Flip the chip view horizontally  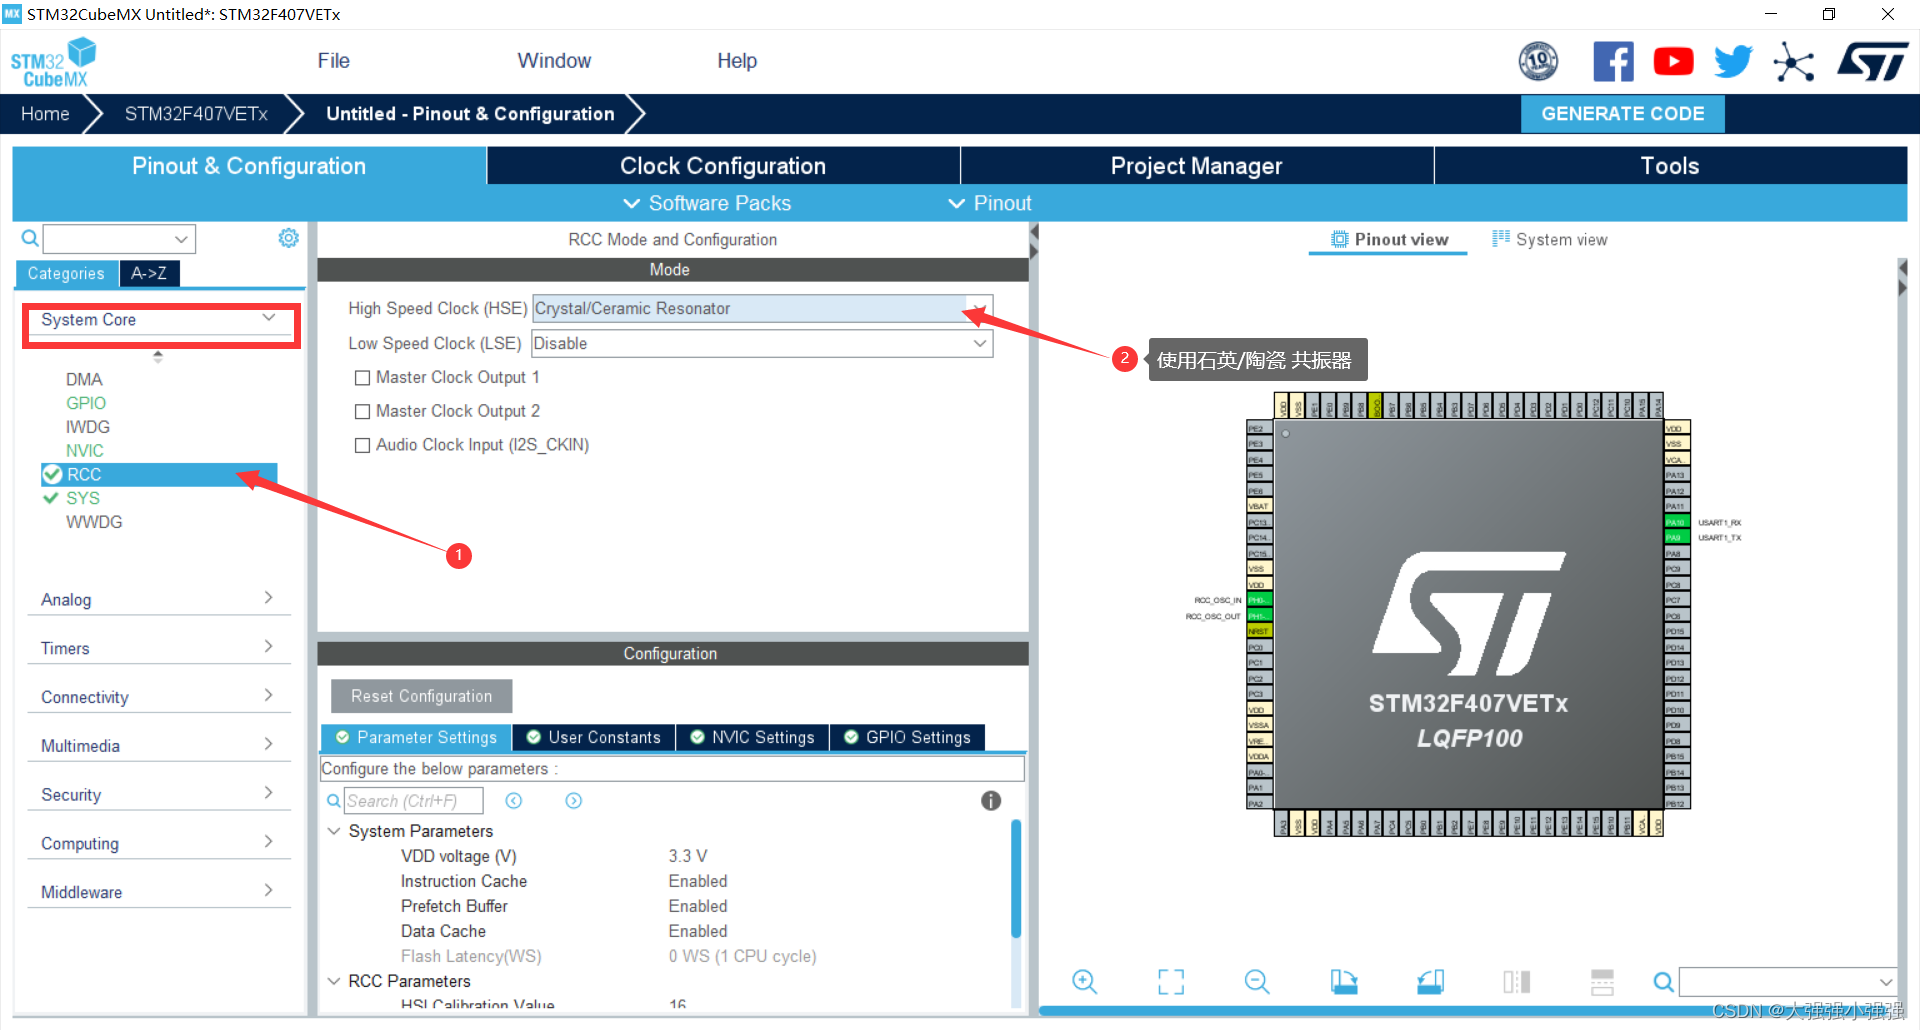coord(1516,982)
